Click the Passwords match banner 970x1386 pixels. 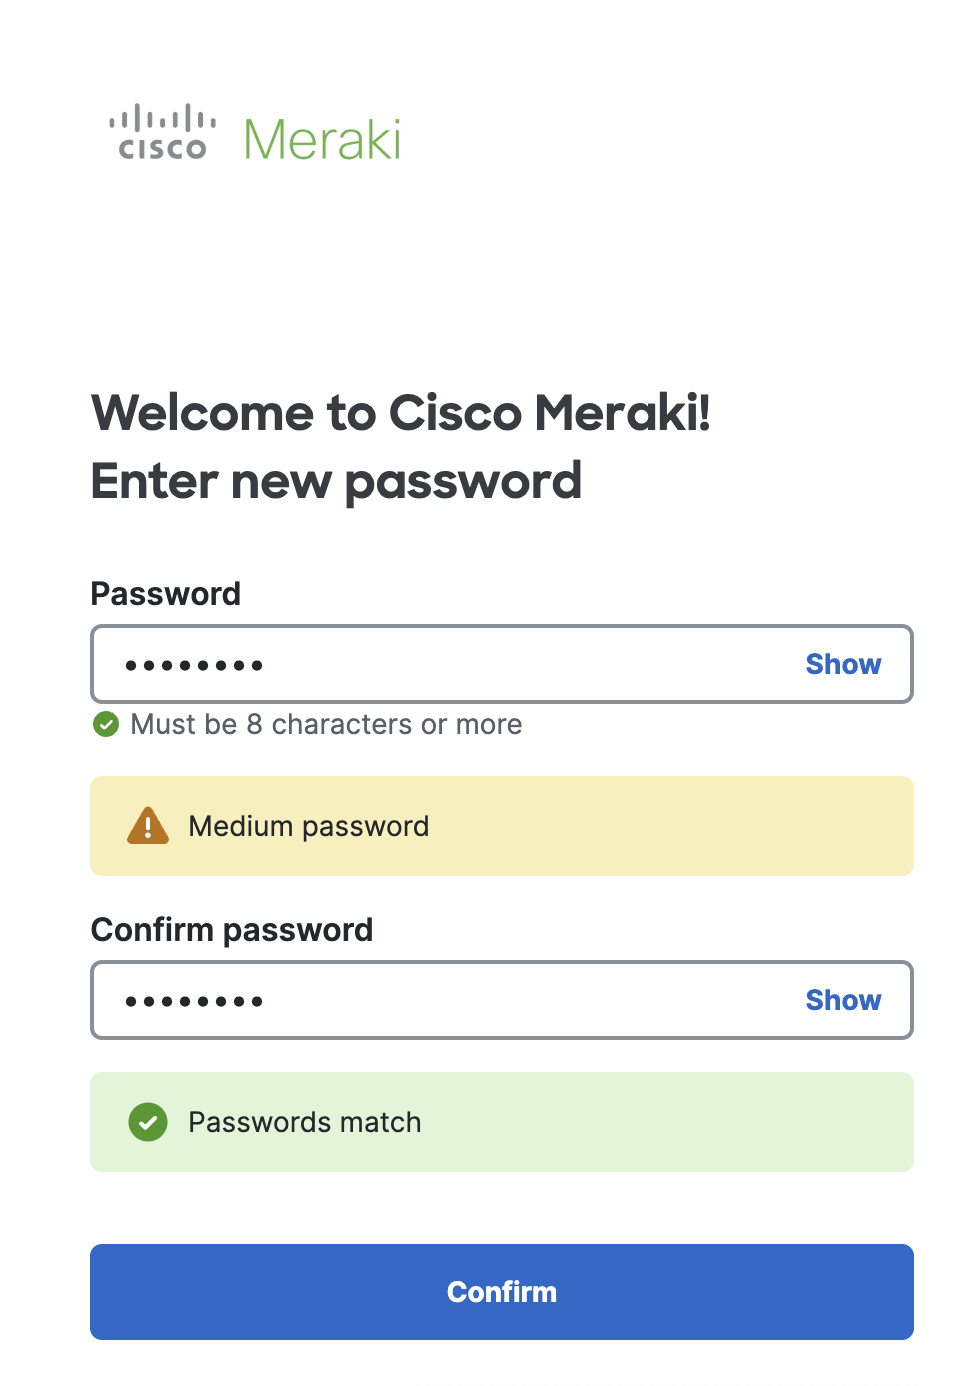tap(502, 1122)
